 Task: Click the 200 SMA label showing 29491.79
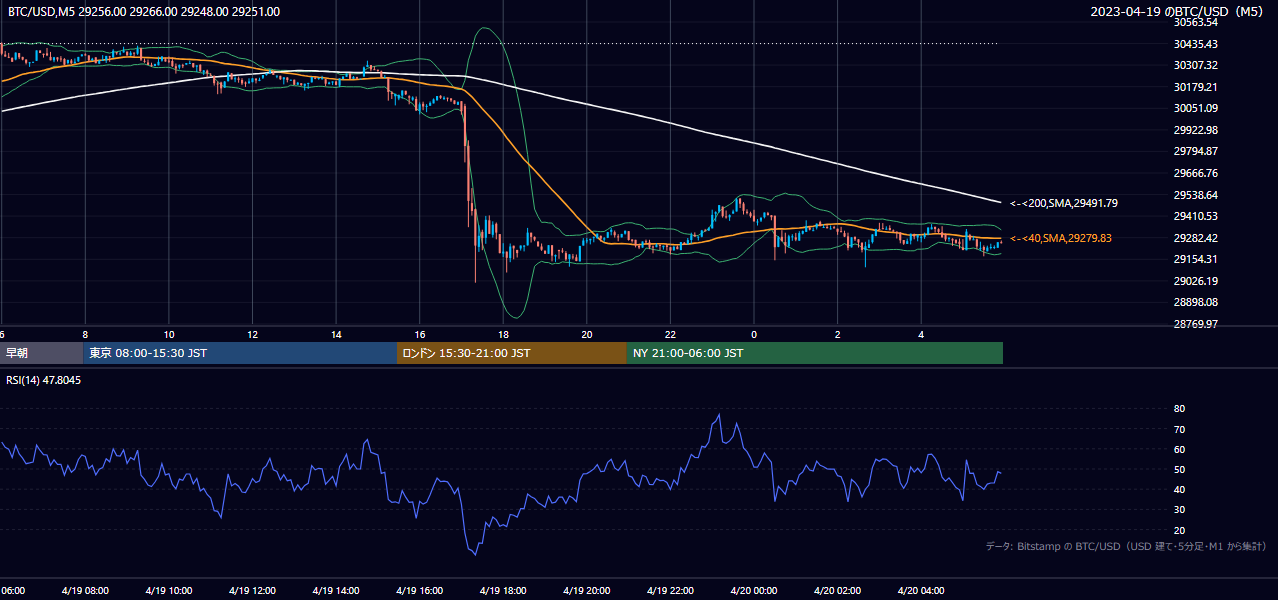tap(1064, 203)
